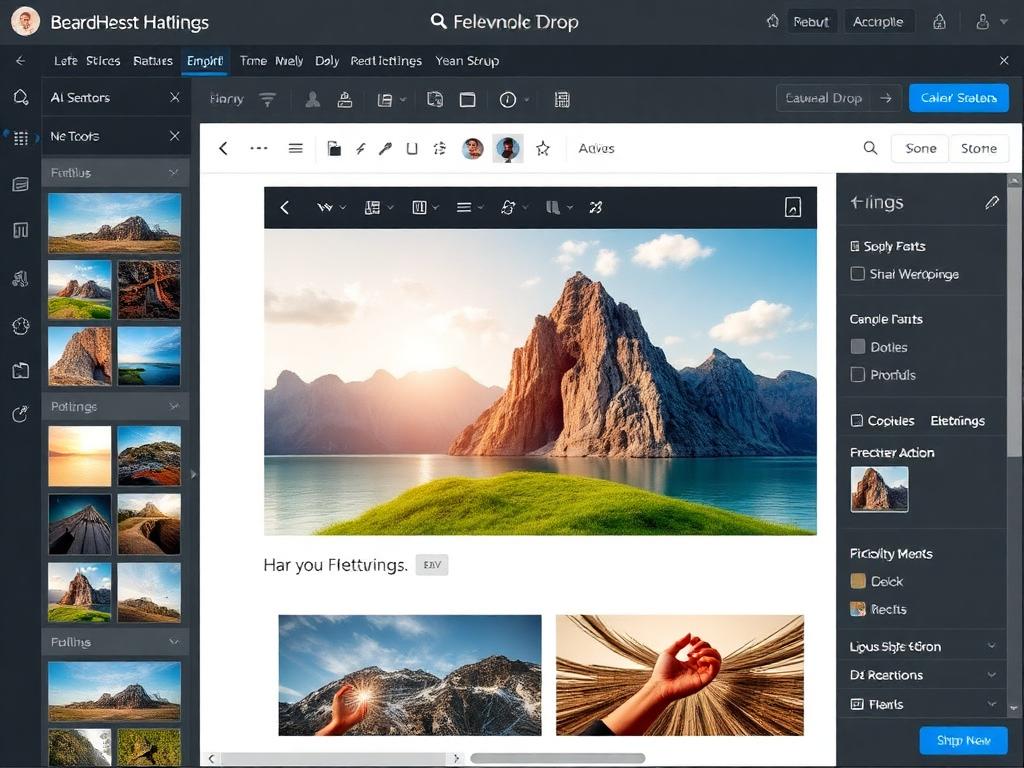Click the user profile avatar in header
1024x768 pixels.
pyautogui.click(x=25, y=22)
